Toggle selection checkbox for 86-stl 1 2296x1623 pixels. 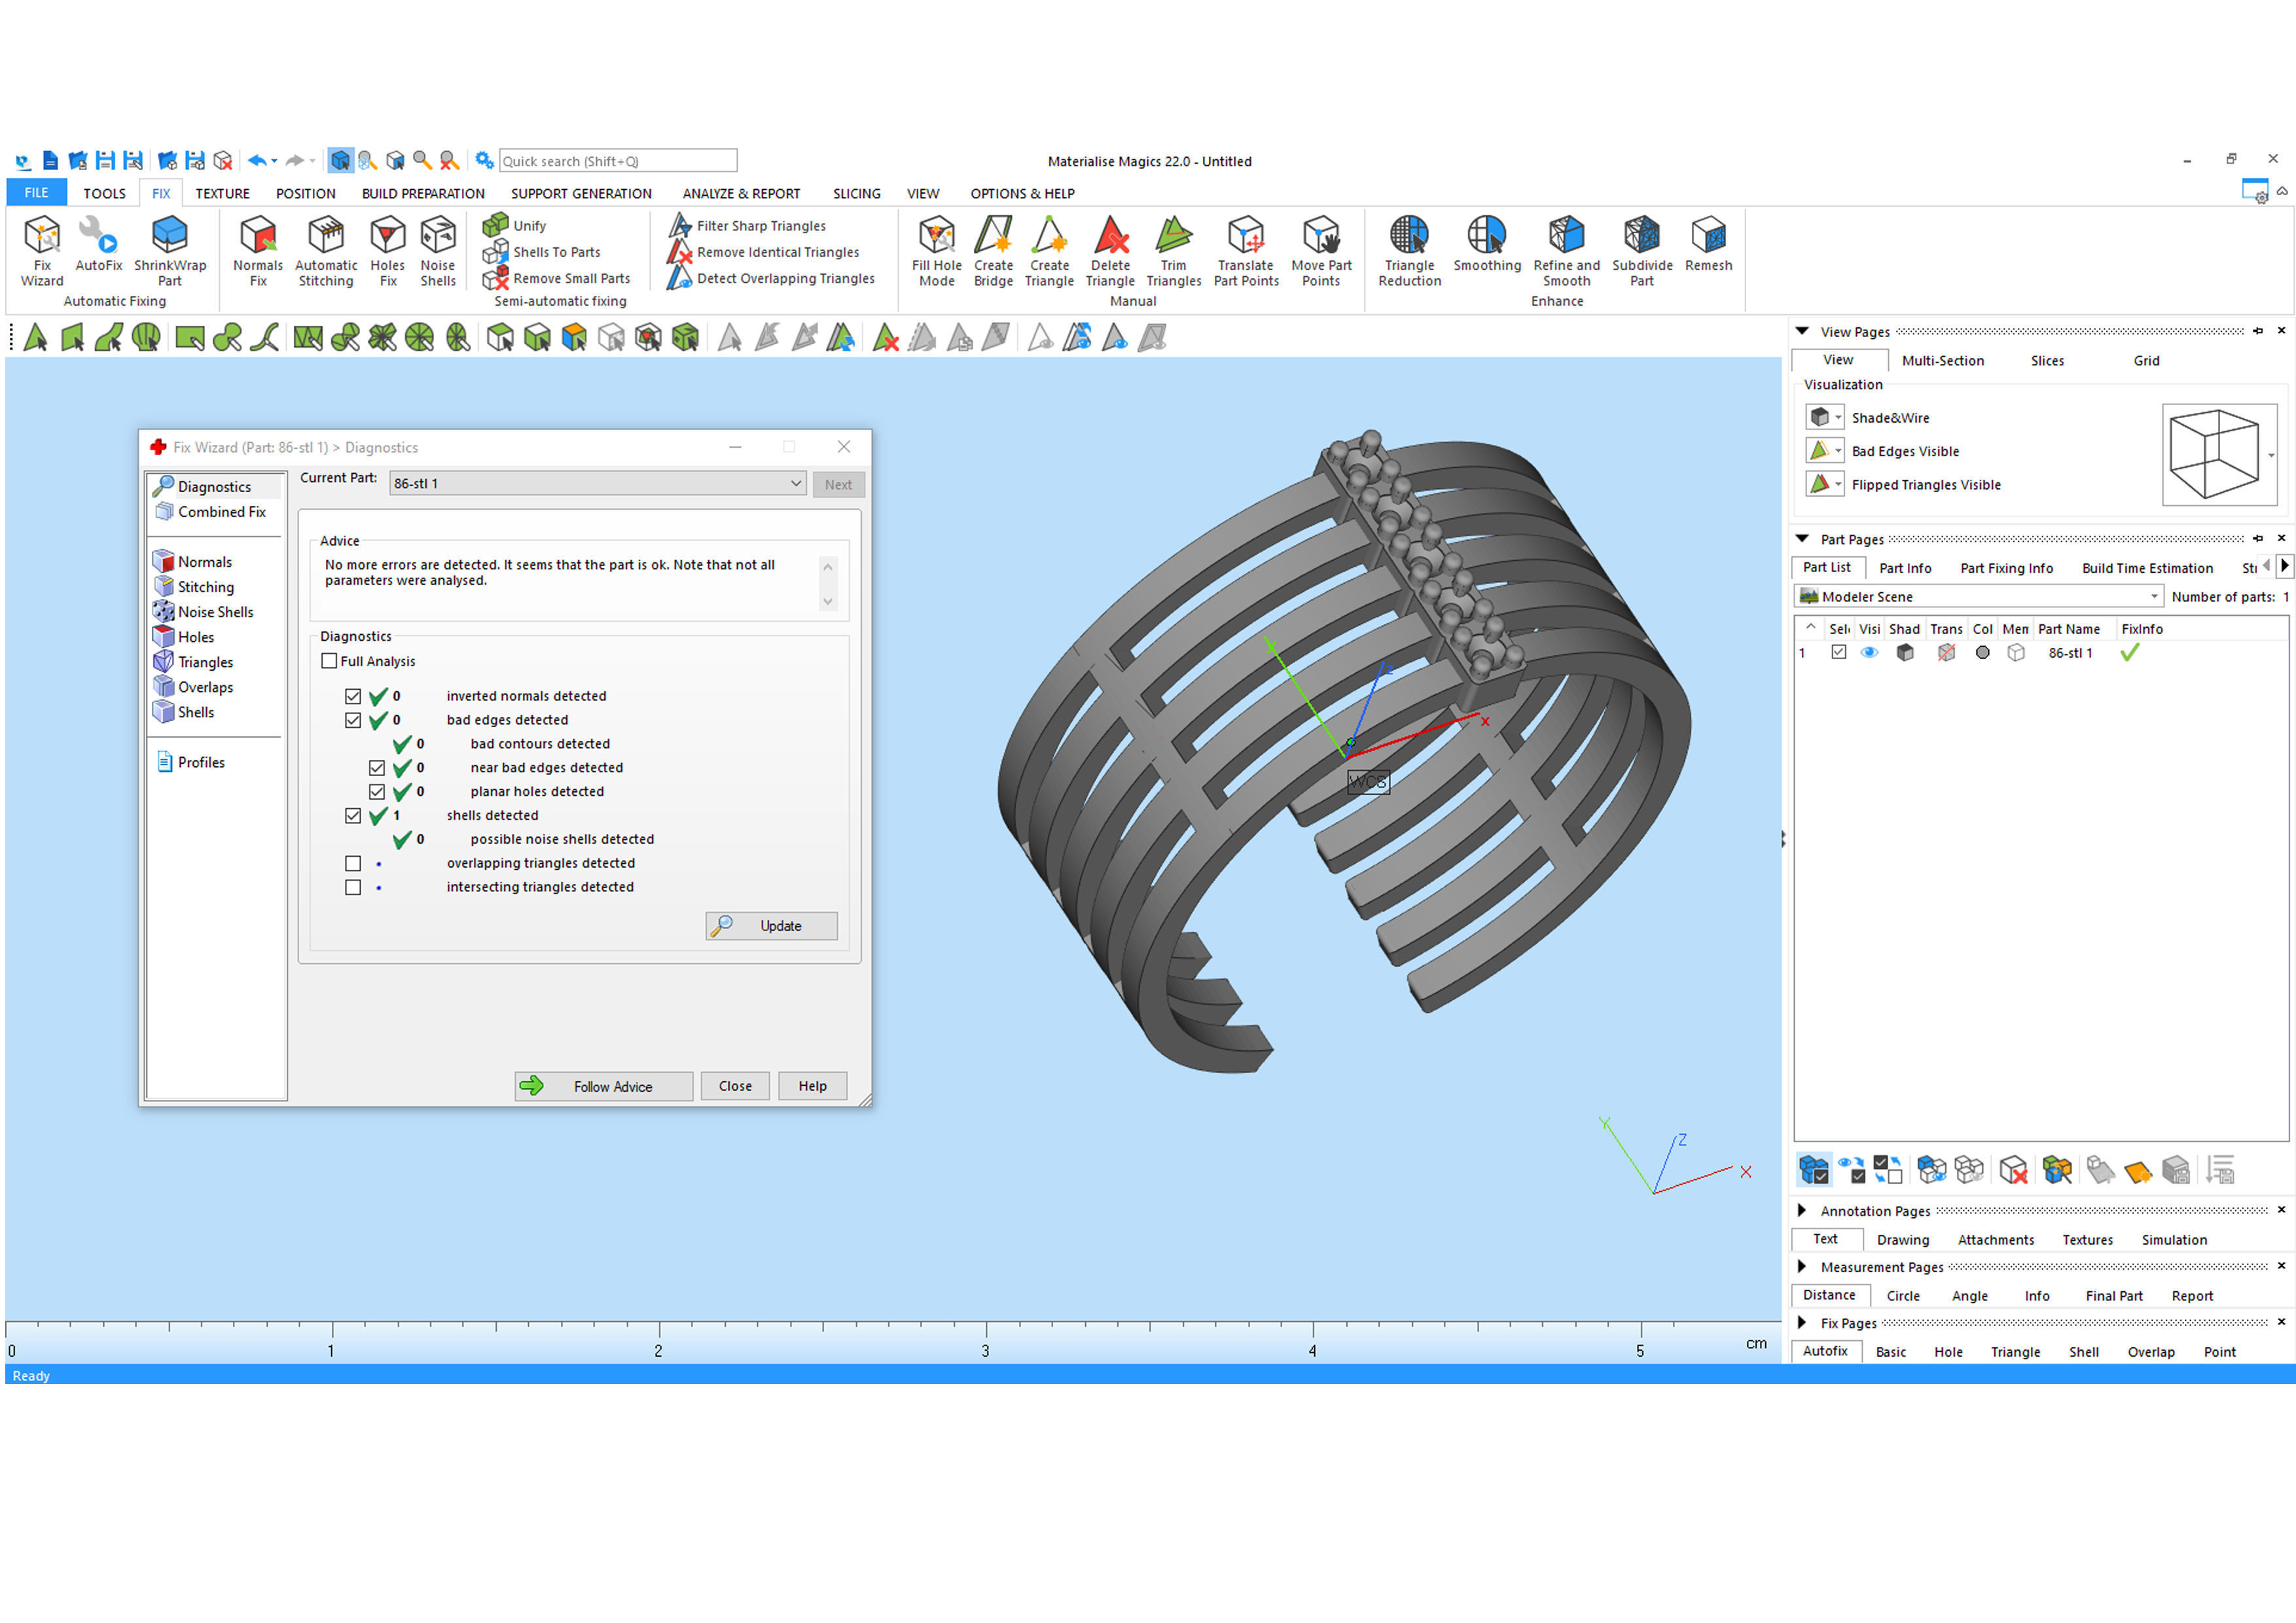coord(1838,652)
